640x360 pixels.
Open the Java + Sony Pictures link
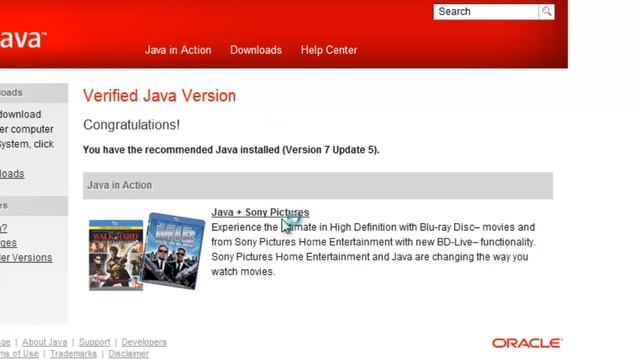click(260, 212)
